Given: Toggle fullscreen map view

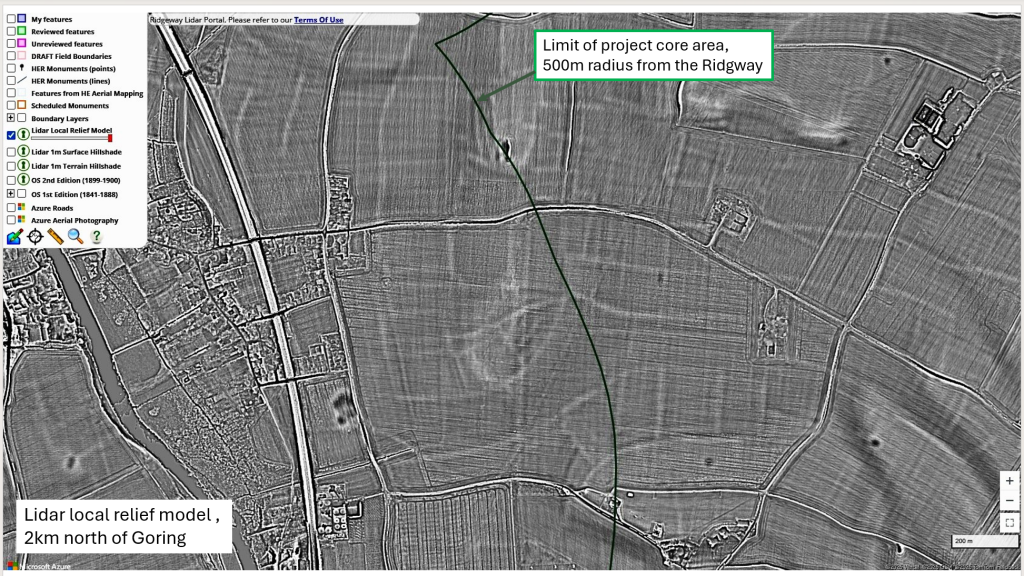Looking at the screenshot, I should coord(1010,522).
